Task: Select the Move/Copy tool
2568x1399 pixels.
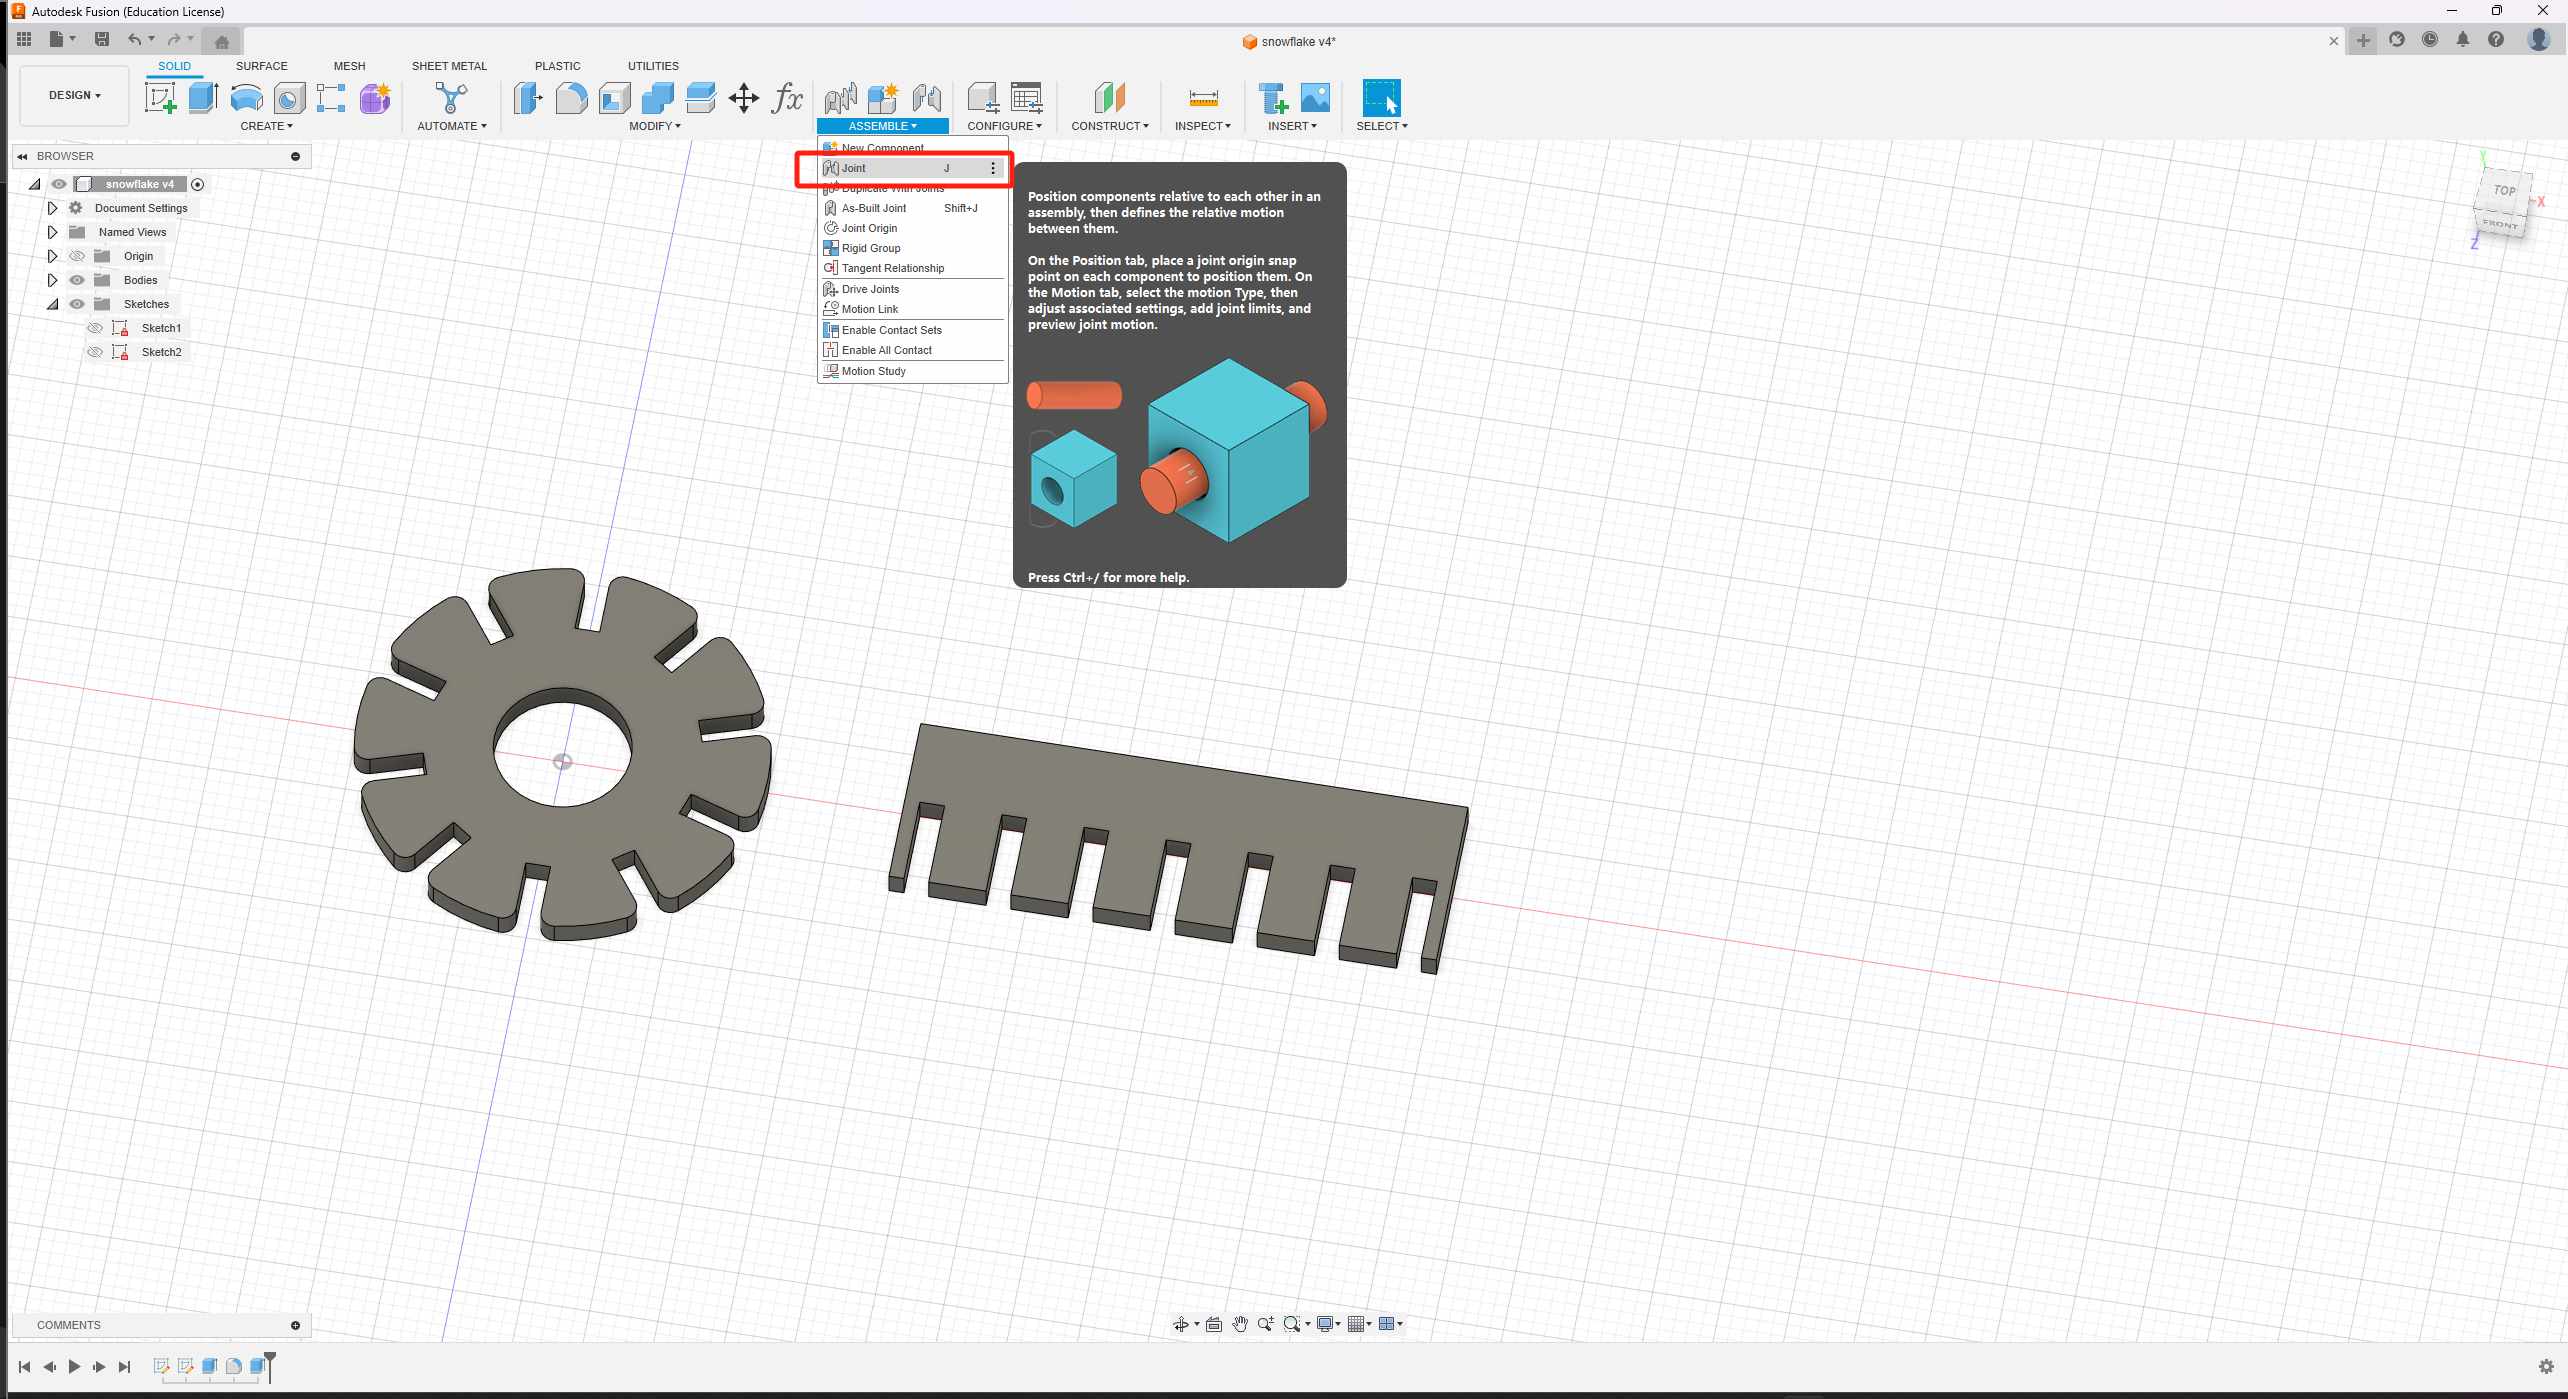Action: (x=744, y=98)
